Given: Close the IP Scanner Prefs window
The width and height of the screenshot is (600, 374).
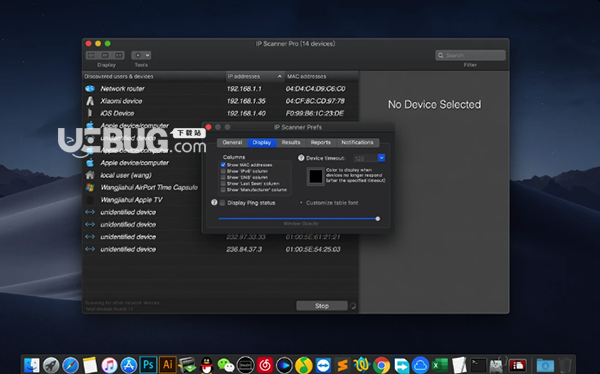Looking at the screenshot, I should (x=209, y=127).
